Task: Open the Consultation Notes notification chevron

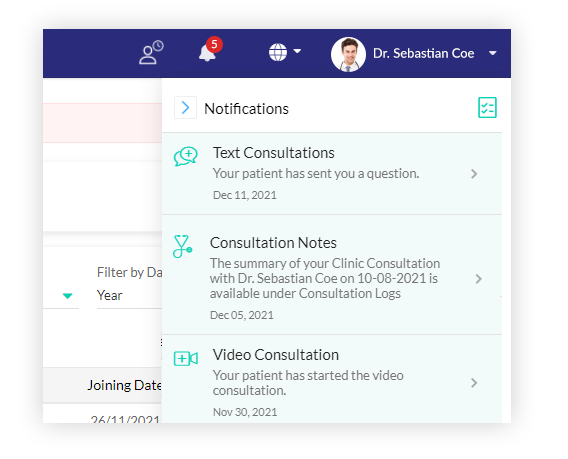Action: click(x=479, y=279)
